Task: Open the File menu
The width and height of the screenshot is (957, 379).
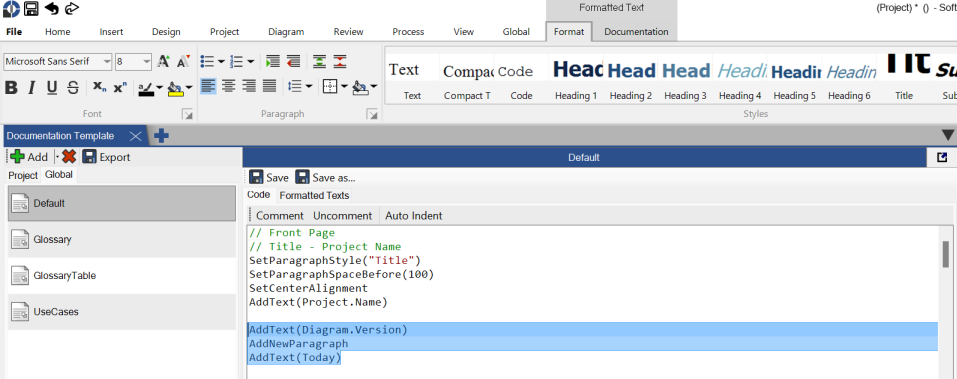Action: 14,32
